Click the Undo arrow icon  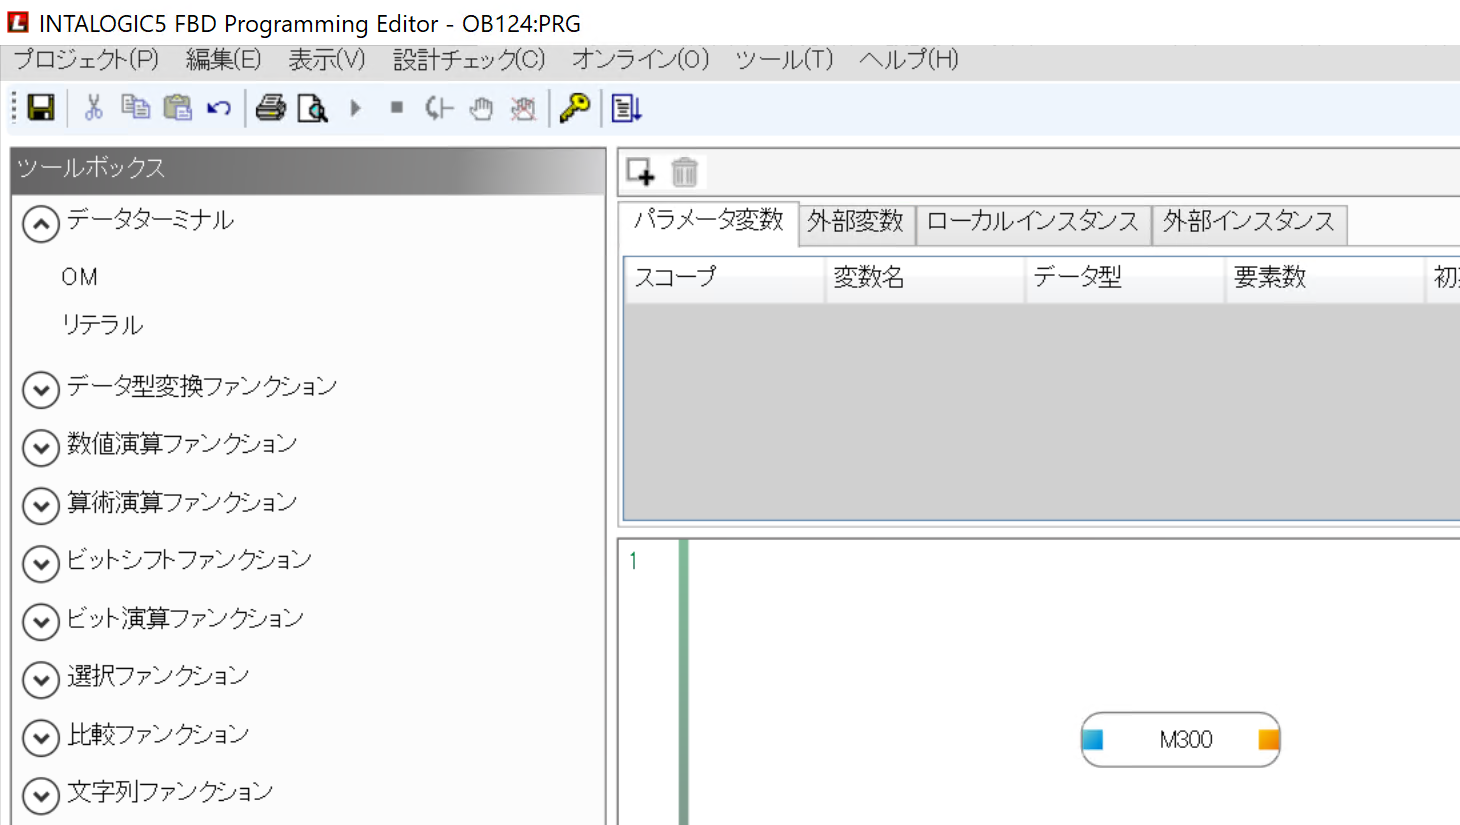219,108
